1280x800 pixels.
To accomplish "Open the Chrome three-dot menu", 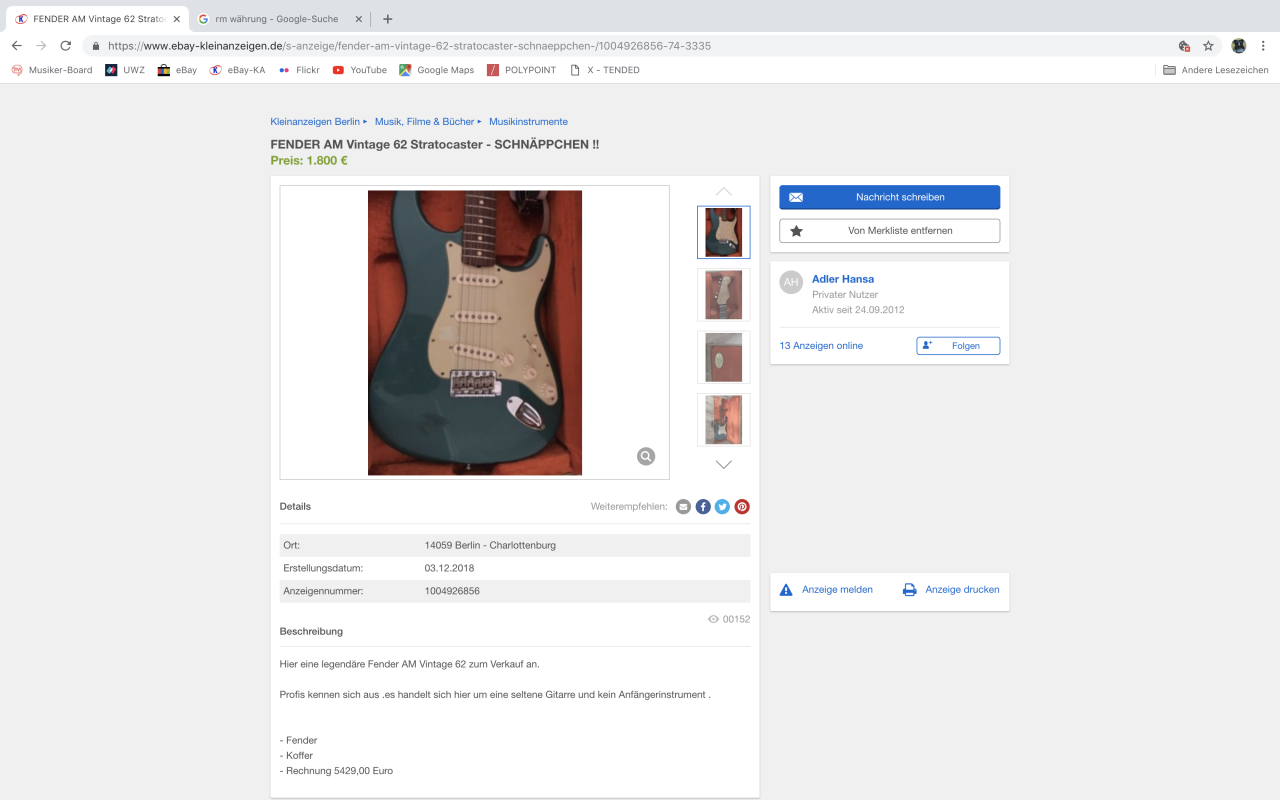I will pyautogui.click(x=1263, y=46).
